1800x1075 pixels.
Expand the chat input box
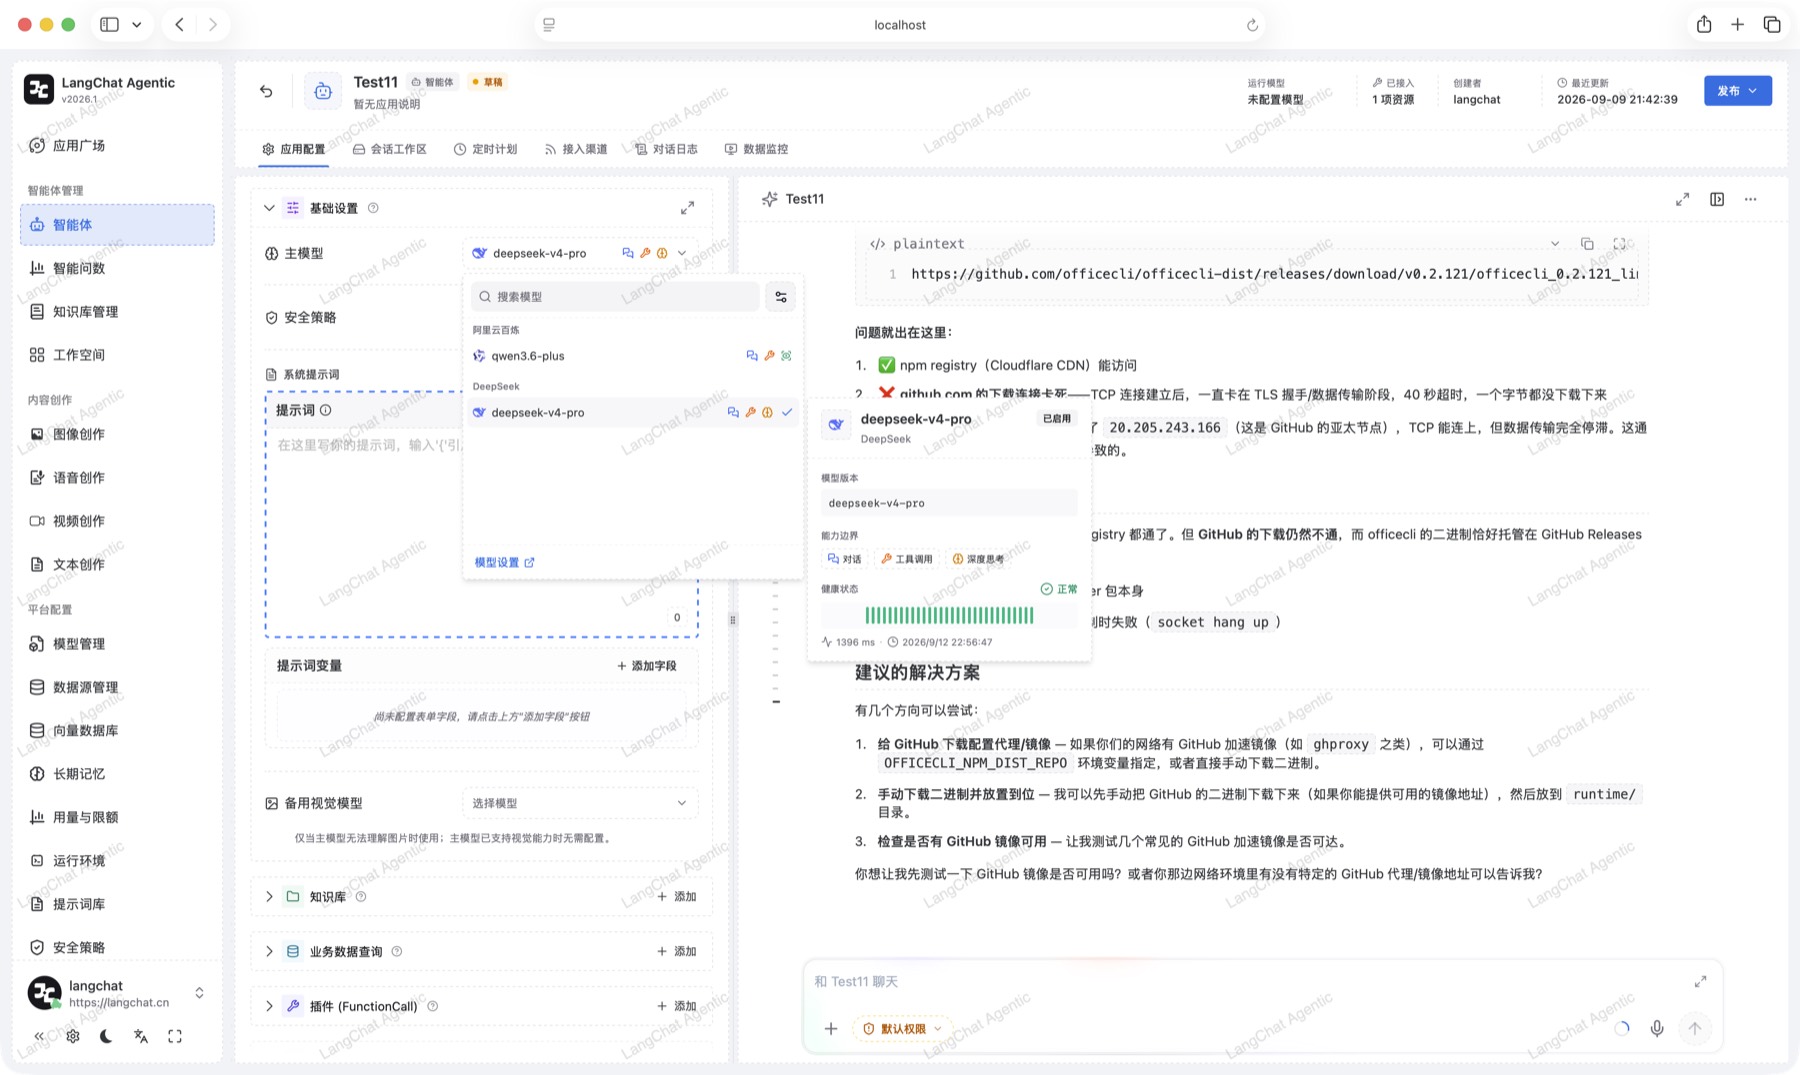coord(1700,982)
